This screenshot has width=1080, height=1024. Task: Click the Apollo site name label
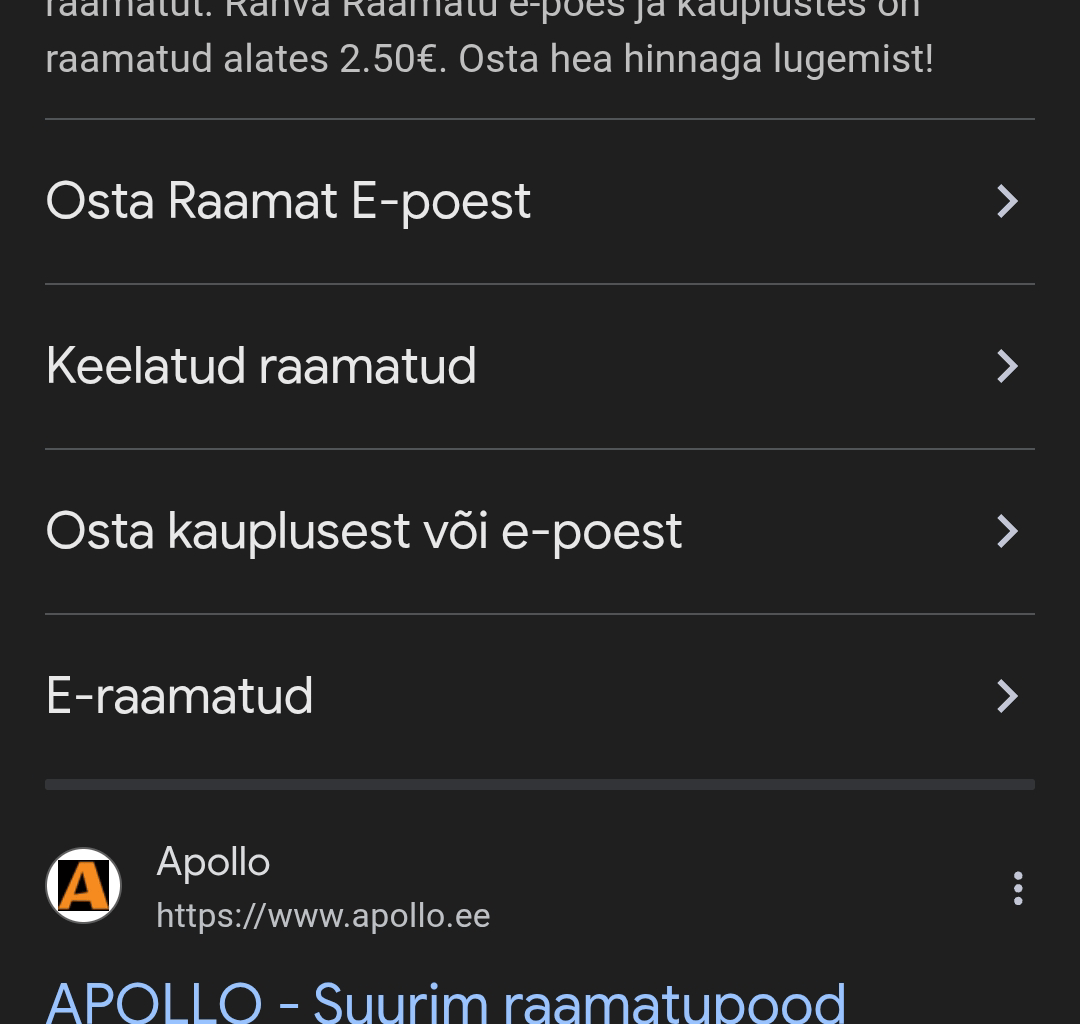(x=213, y=860)
